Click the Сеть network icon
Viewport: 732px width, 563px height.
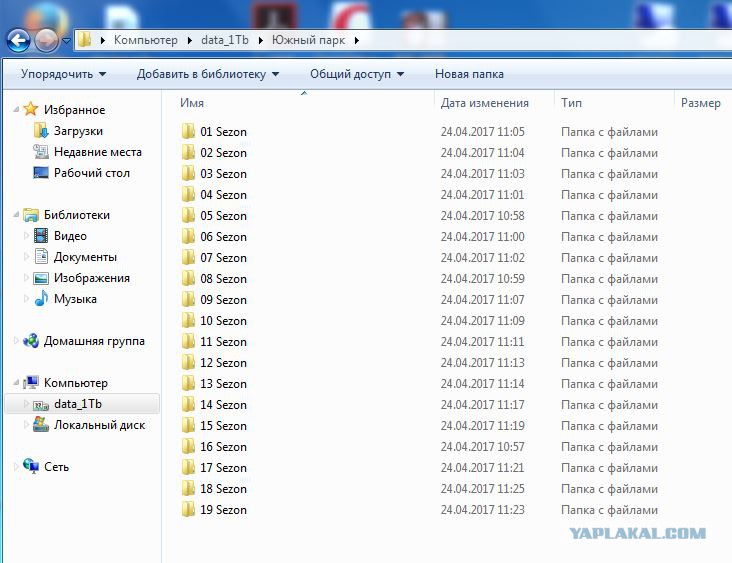pos(31,466)
